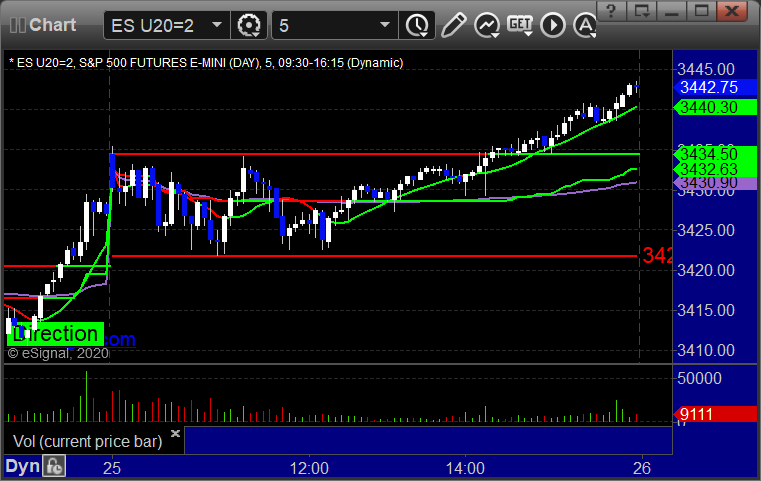
Task: Click the 3415.00 price axis value
Action: [x=706, y=310]
